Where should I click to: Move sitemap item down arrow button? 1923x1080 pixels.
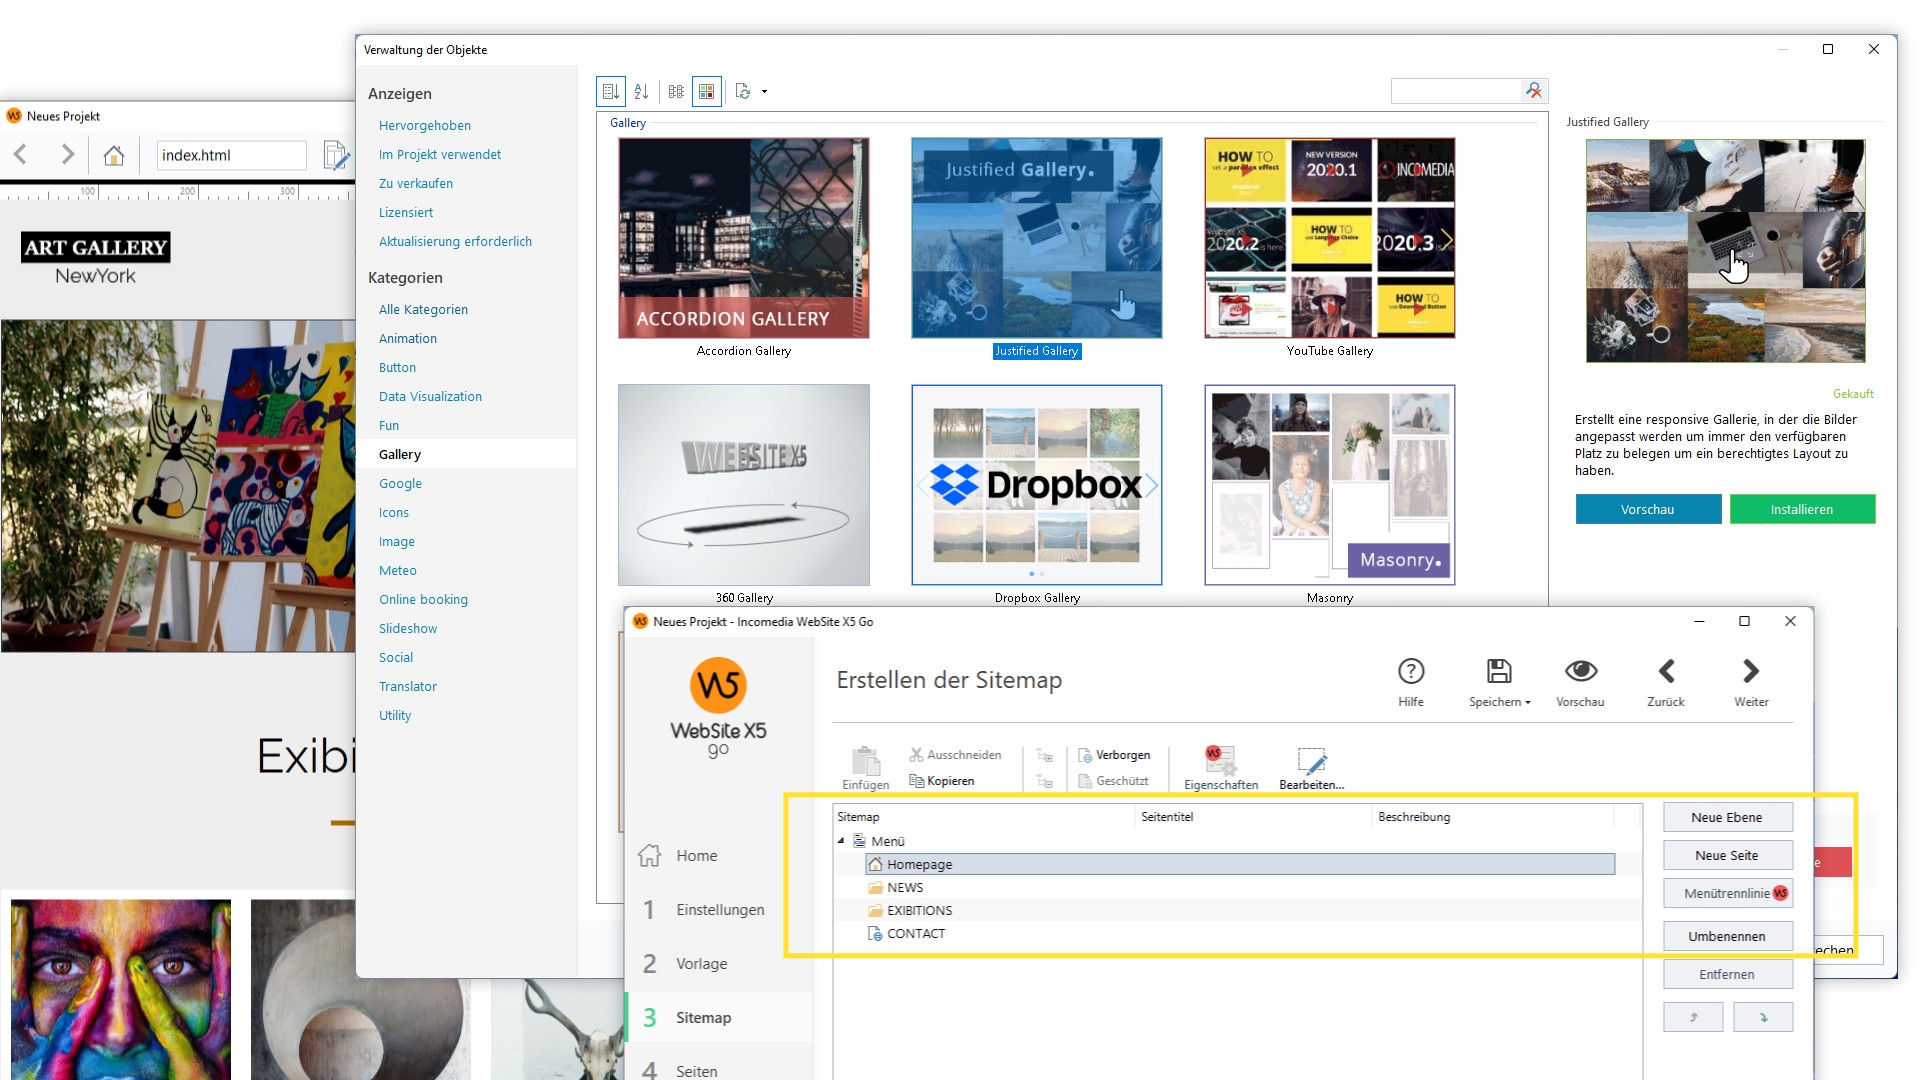pos(1763,1017)
